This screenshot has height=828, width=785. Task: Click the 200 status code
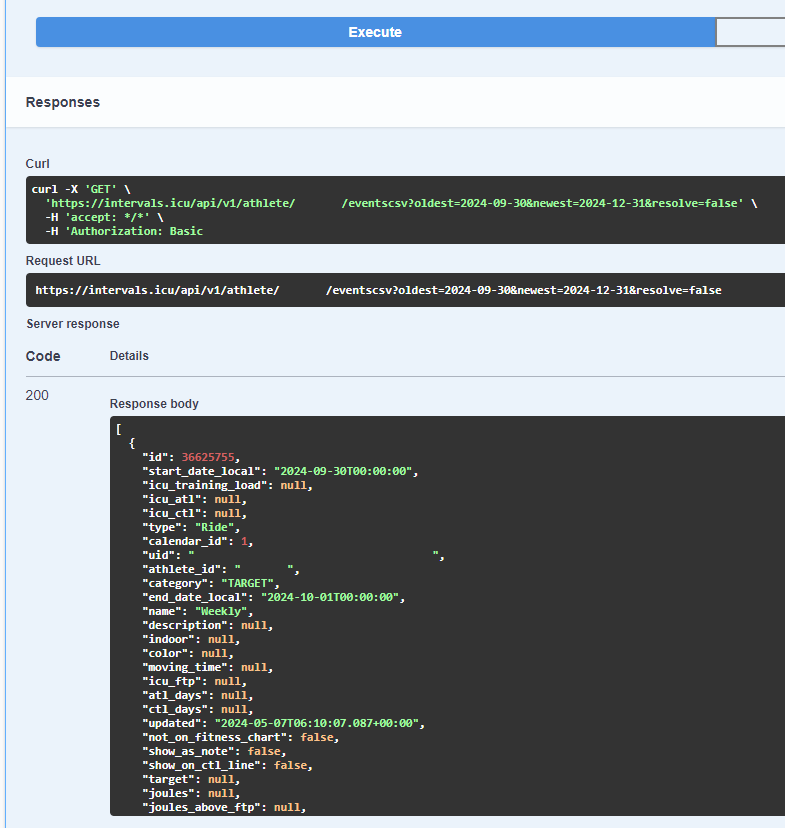pyautogui.click(x=37, y=396)
